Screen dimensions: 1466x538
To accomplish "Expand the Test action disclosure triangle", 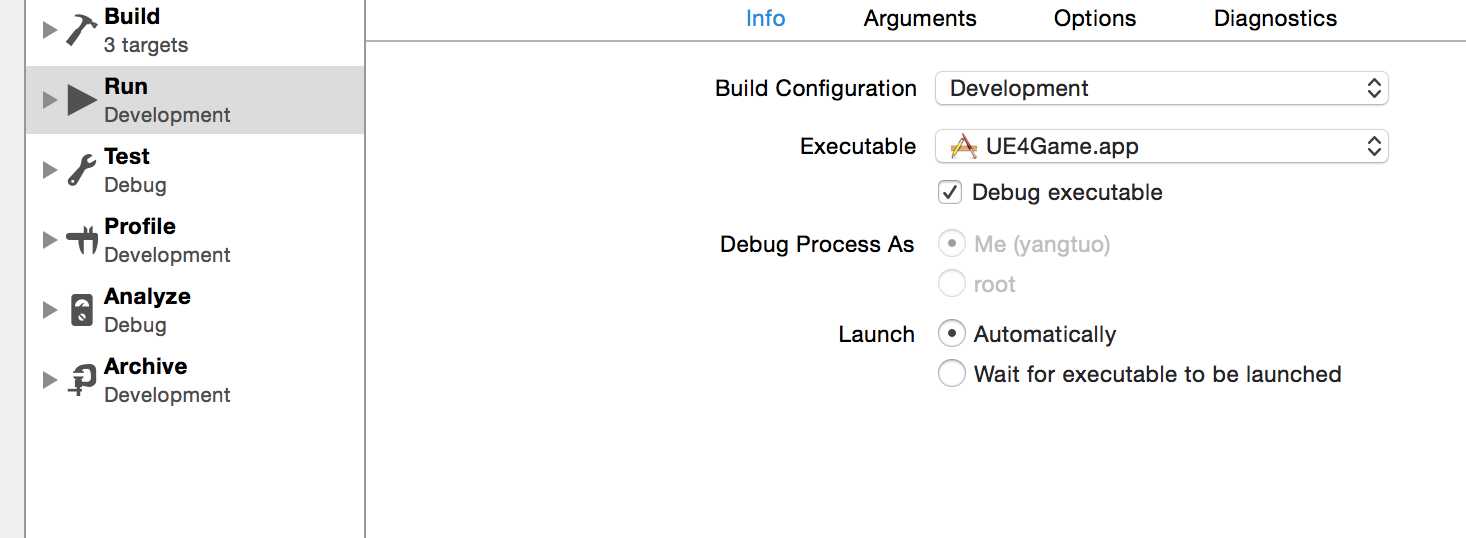I will 50,170.
